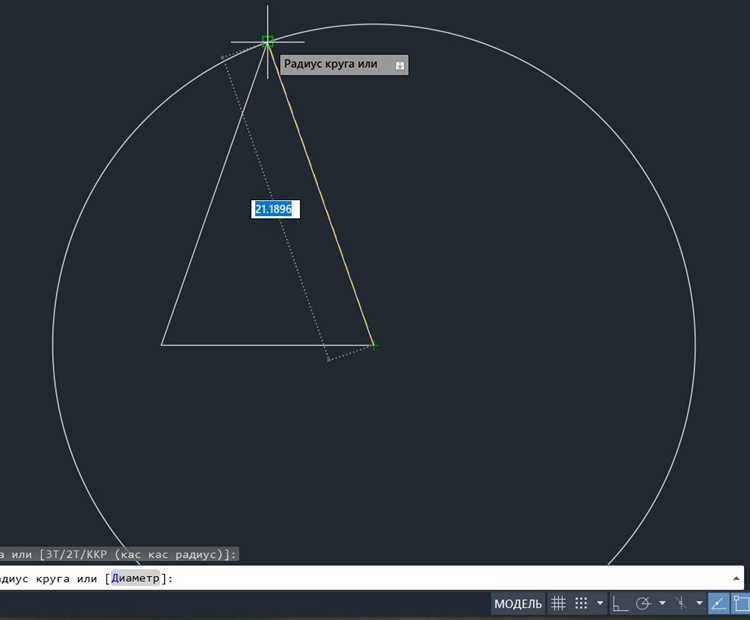Image resolution: width=750 pixels, height=620 pixels.
Task: Toggle ortho mode right-angle icon
Action: point(619,604)
